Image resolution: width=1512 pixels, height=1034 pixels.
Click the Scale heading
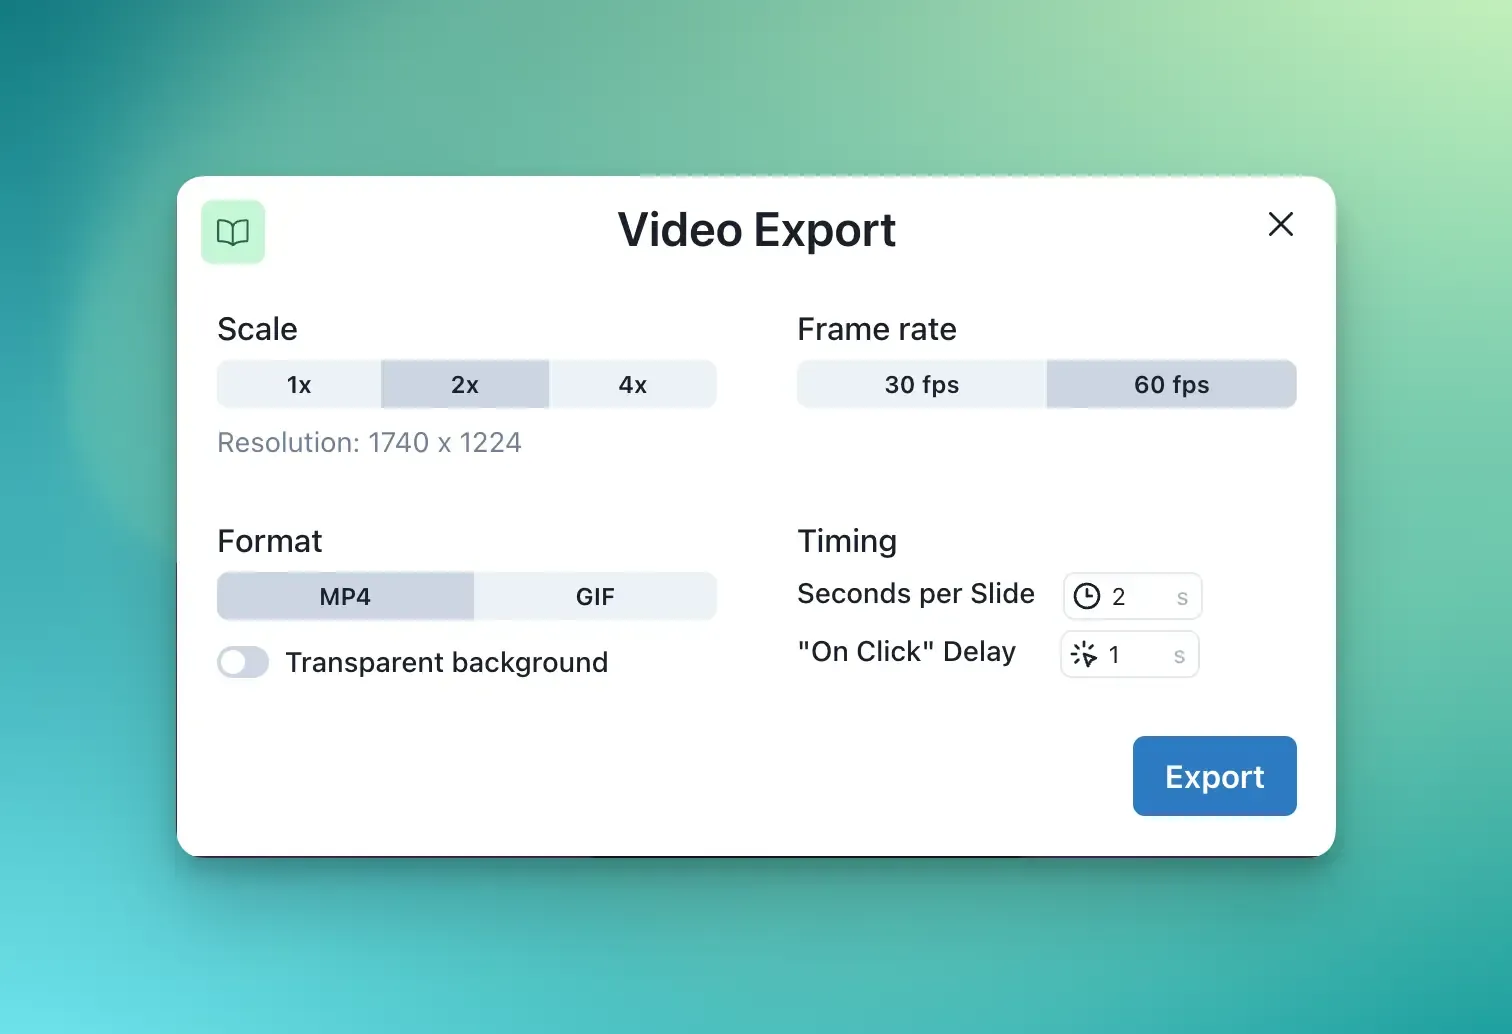point(257,329)
